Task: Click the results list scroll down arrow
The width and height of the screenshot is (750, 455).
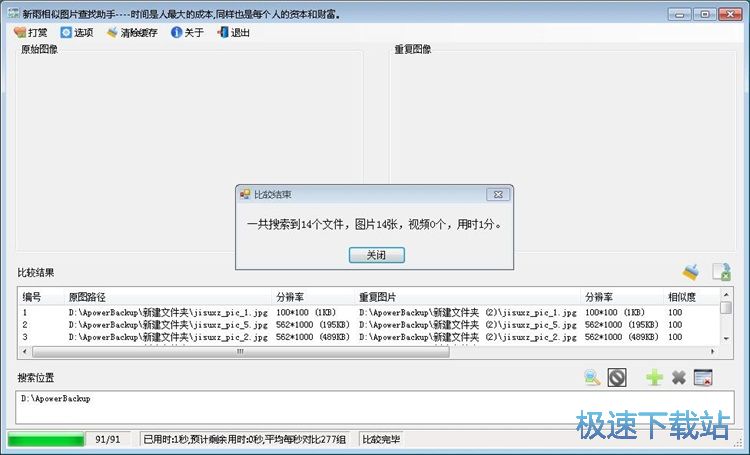Action: [726, 338]
